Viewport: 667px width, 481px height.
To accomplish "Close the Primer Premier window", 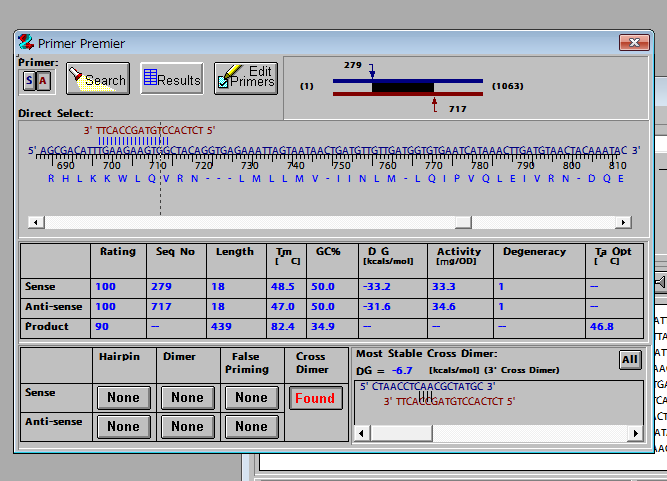I will point(634,43).
